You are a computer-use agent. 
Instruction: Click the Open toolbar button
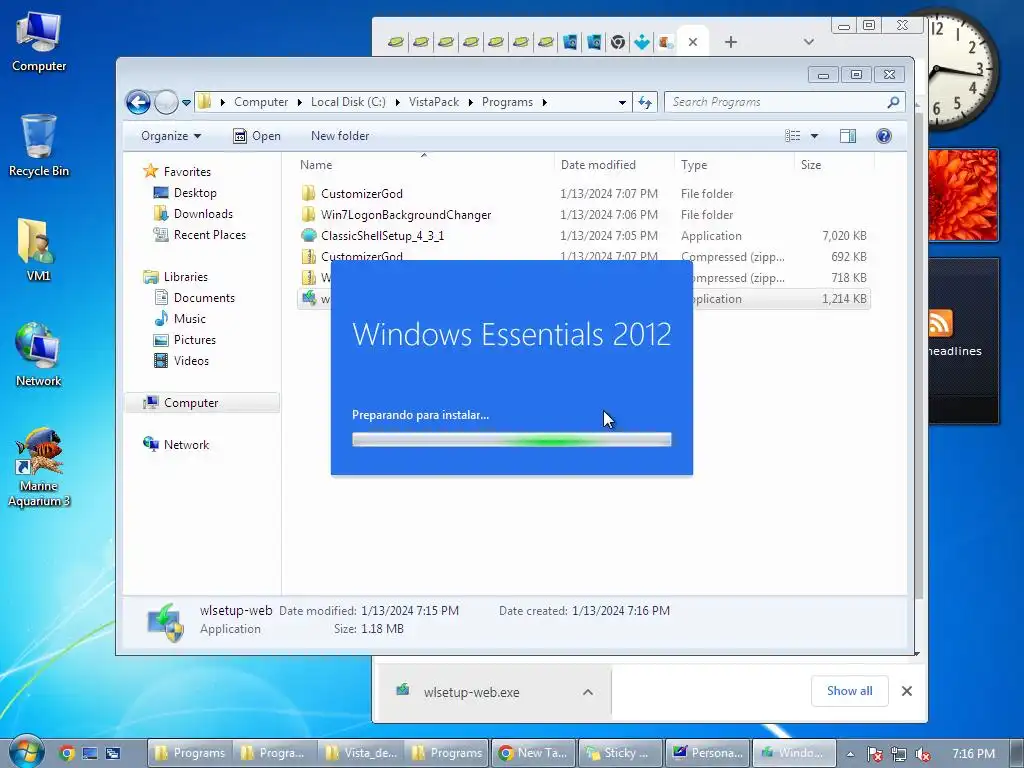click(257, 136)
